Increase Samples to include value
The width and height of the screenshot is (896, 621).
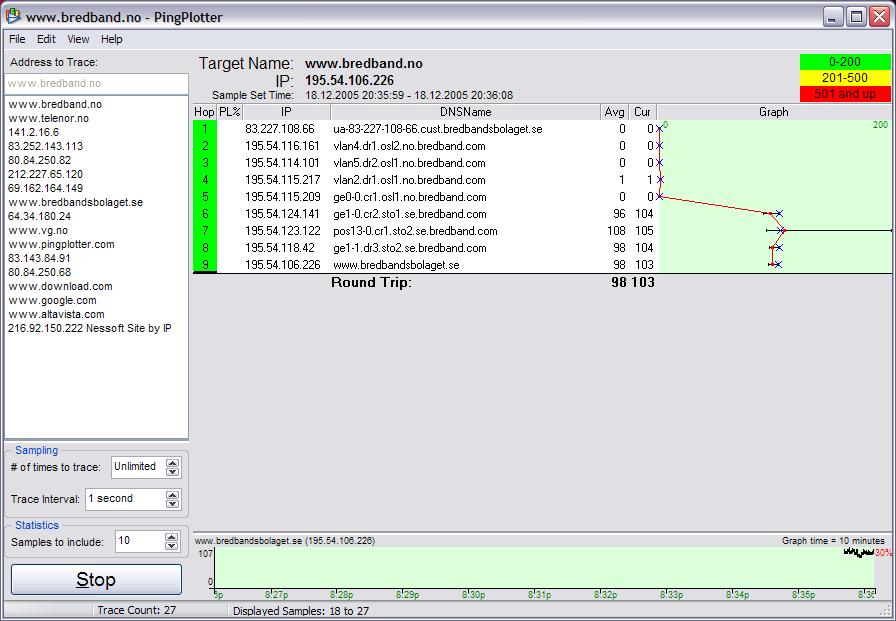click(171, 536)
